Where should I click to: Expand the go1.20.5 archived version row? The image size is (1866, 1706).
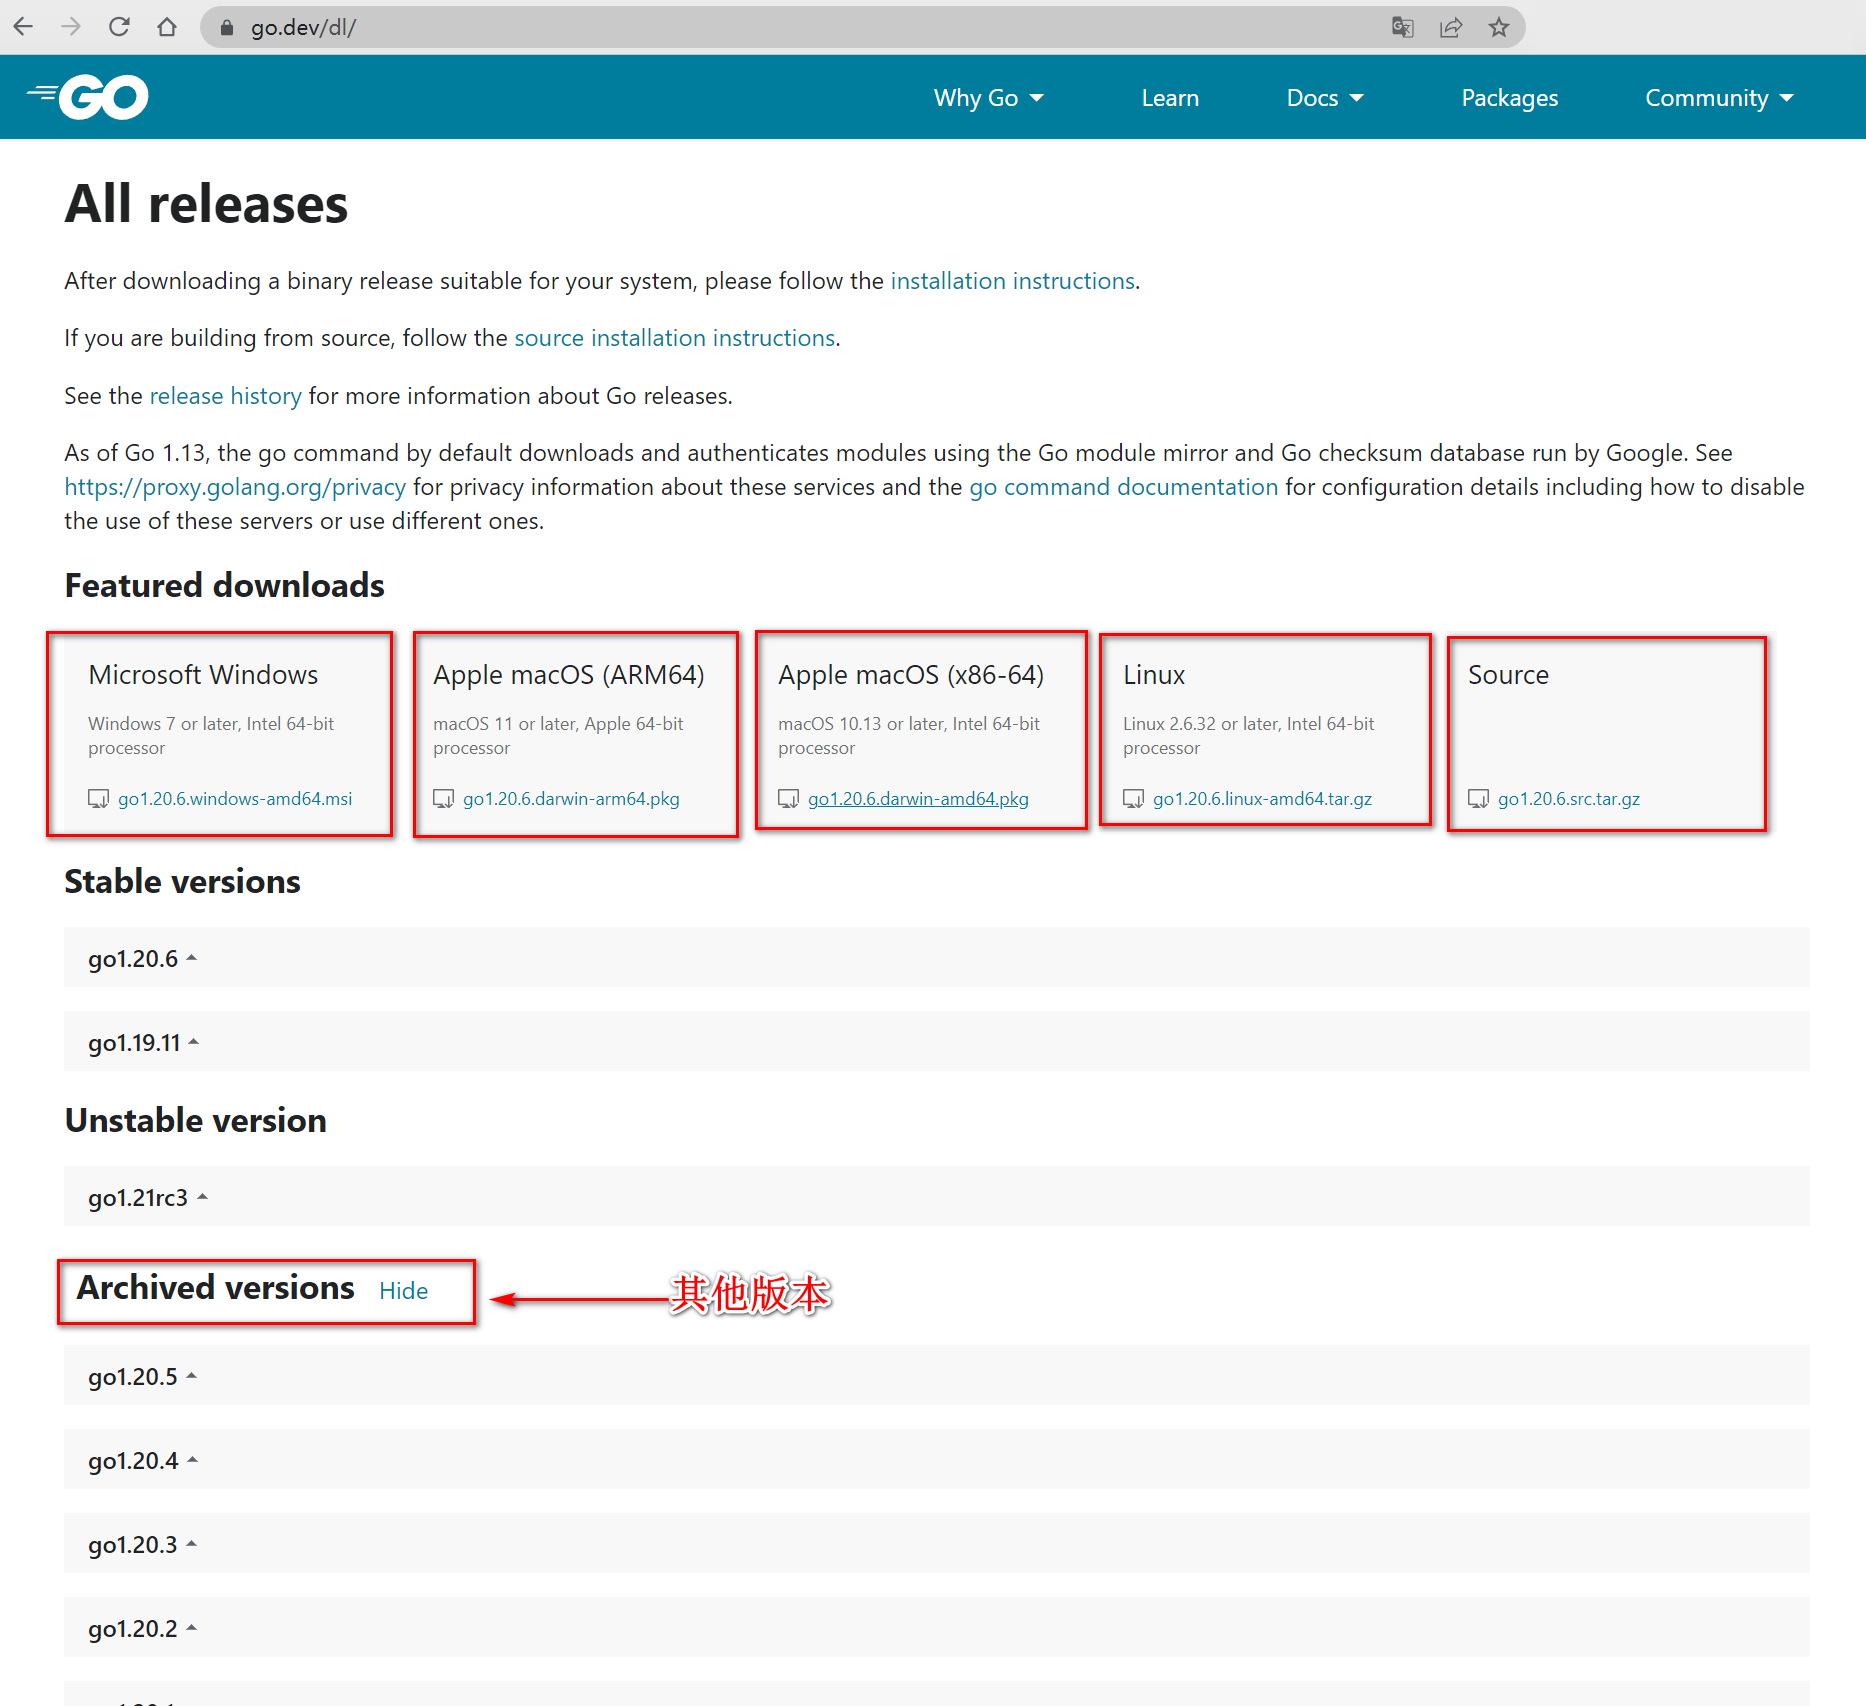pyautogui.click(x=936, y=1375)
